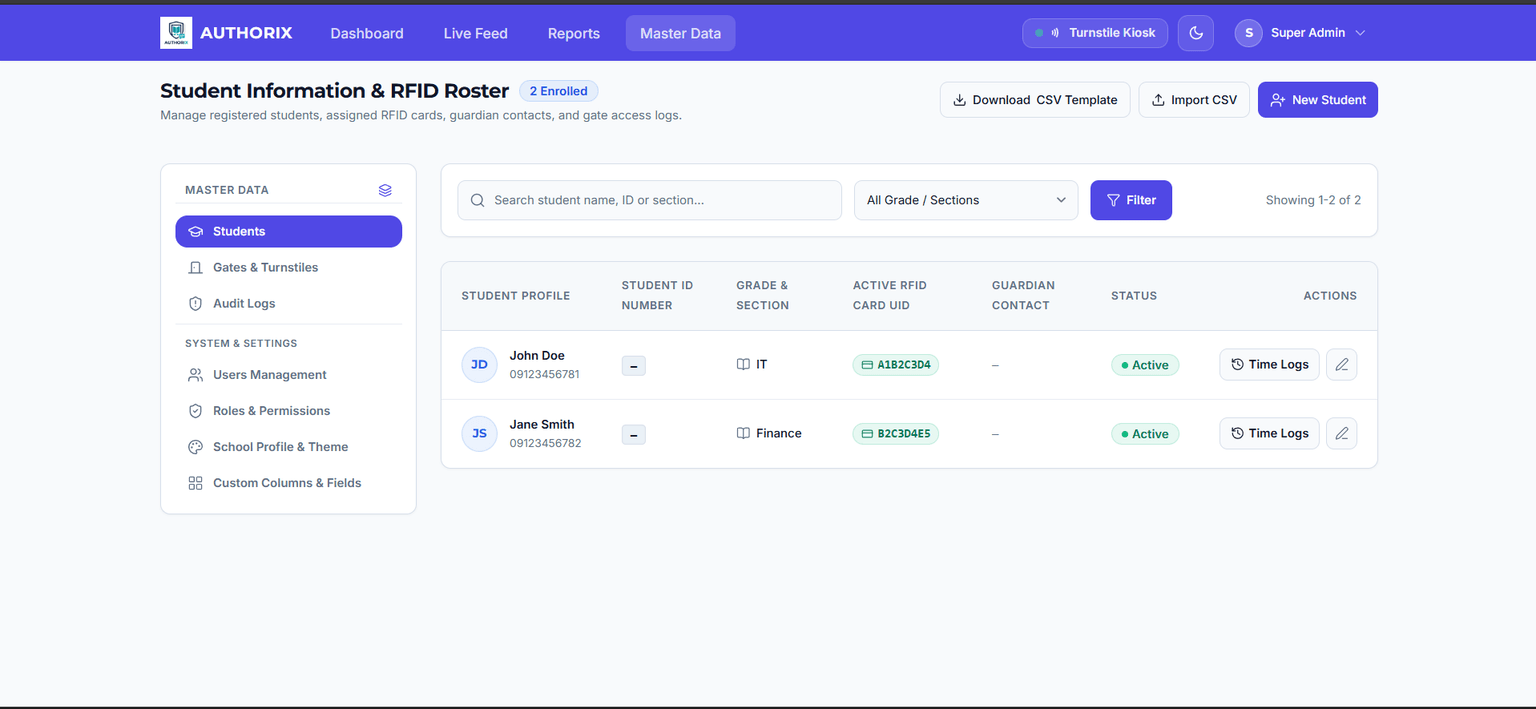Open Time Logs for John Doe
Screen dimensions: 1536x709
pyautogui.click(x=1269, y=365)
